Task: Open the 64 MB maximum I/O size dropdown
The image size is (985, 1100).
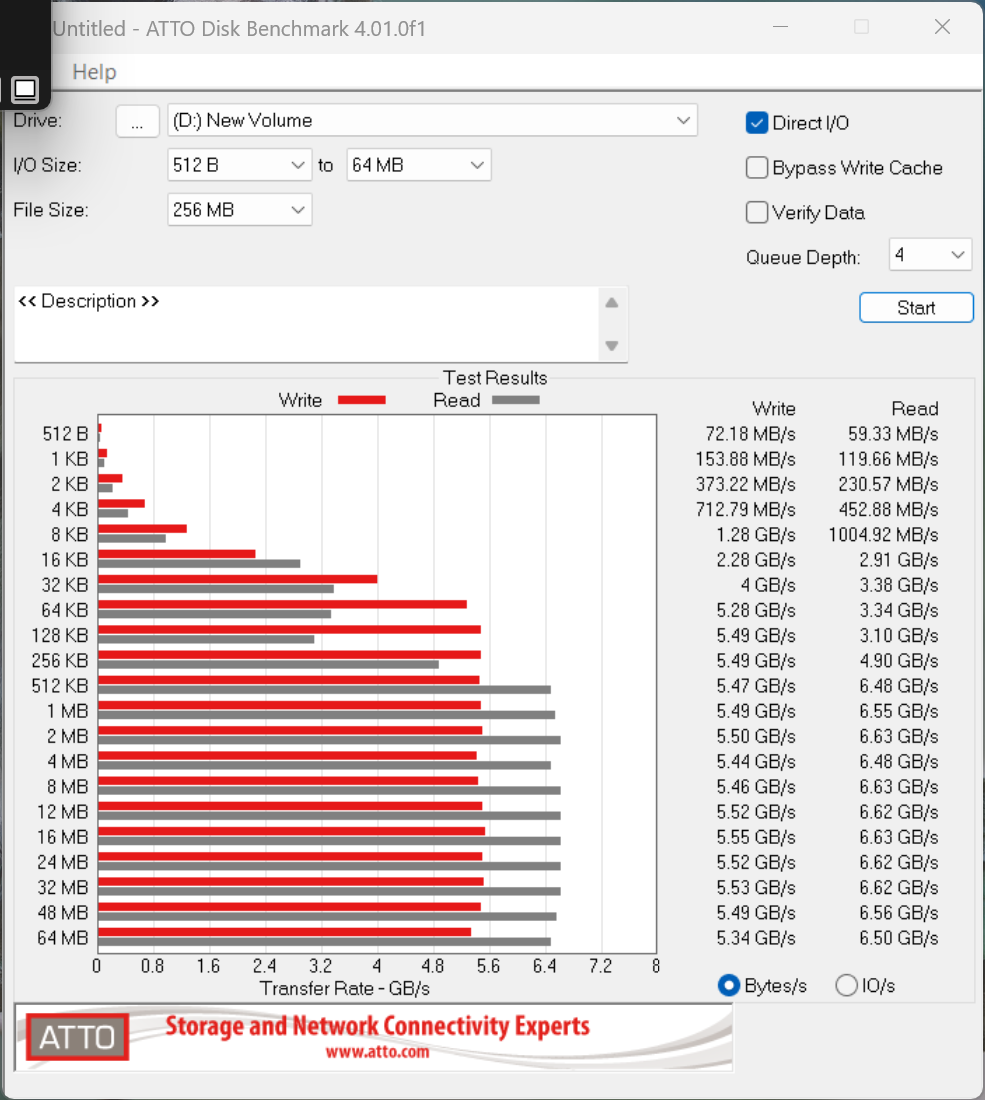Action: pos(419,166)
